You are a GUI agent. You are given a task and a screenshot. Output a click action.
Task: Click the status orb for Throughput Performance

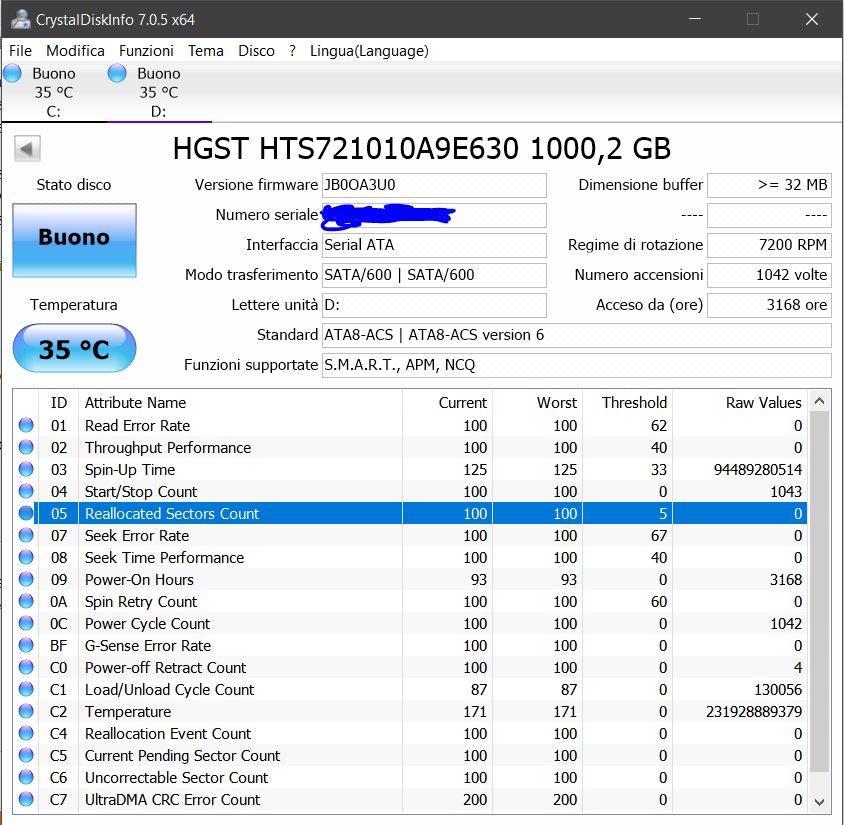pos(26,447)
